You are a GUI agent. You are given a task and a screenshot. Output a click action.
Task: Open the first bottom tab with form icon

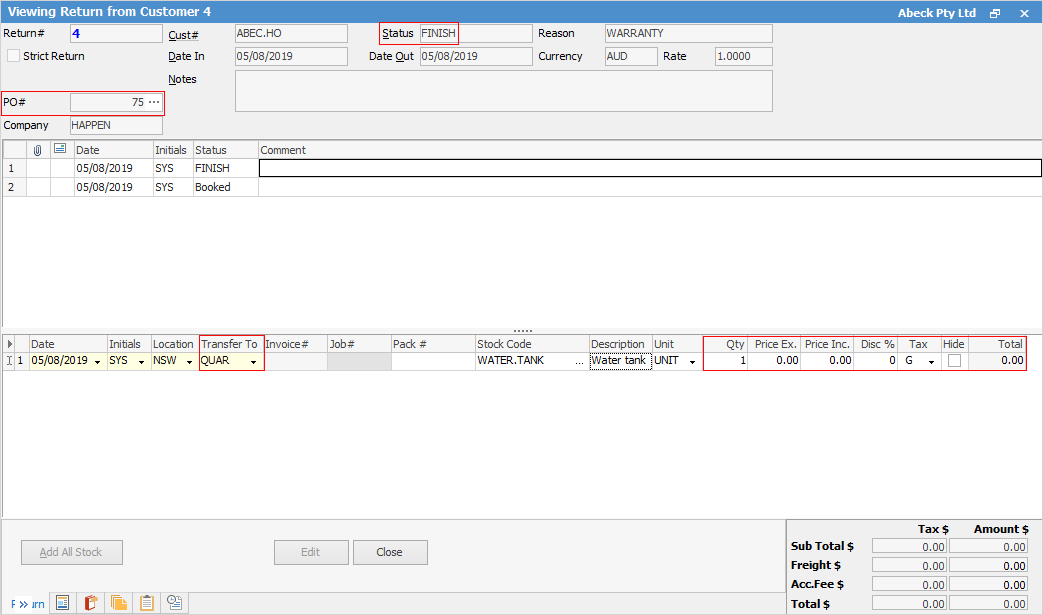tap(62, 603)
